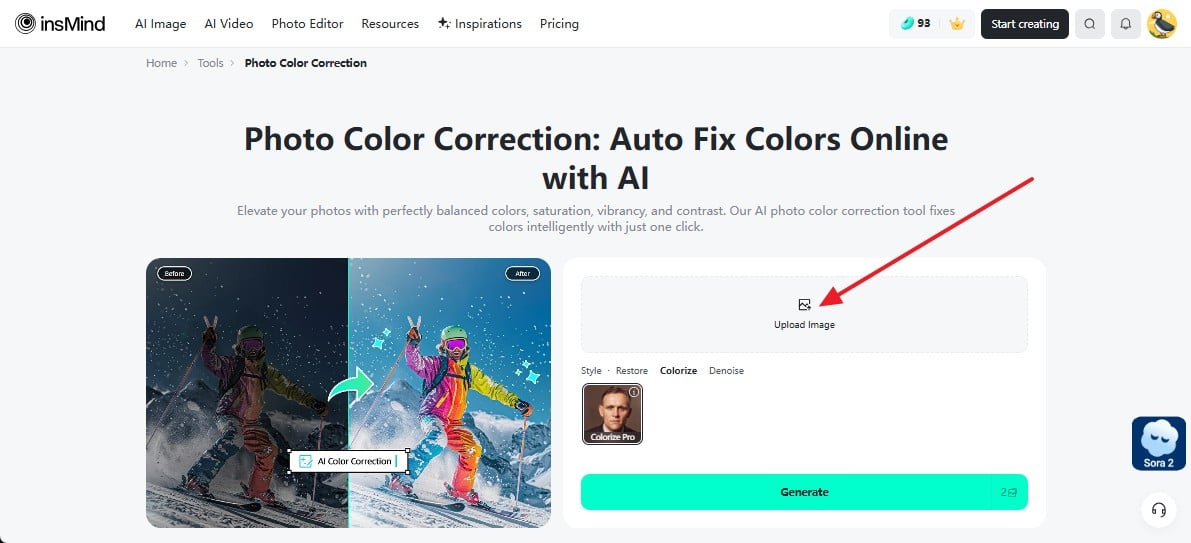Image resolution: width=1191 pixels, height=543 pixels.
Task: Open the headset support chat icon
Action: pos(1158,510)
